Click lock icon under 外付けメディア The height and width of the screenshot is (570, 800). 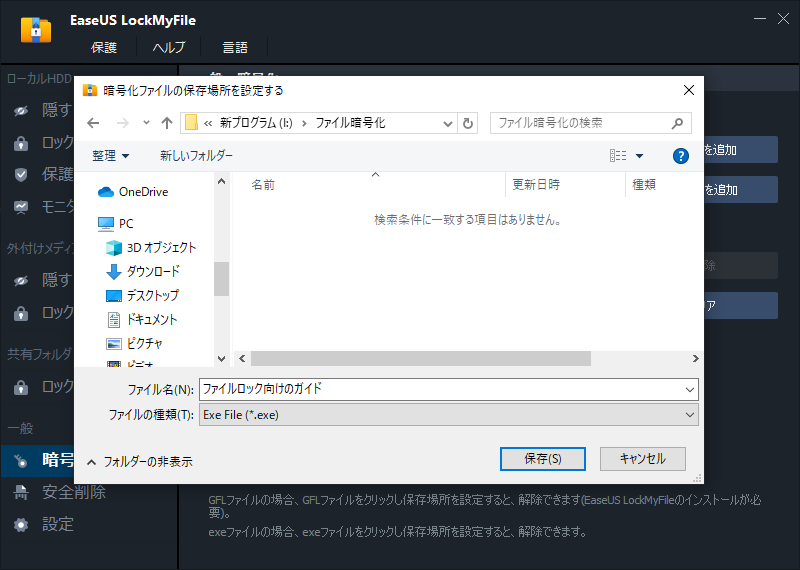[21, 313]
